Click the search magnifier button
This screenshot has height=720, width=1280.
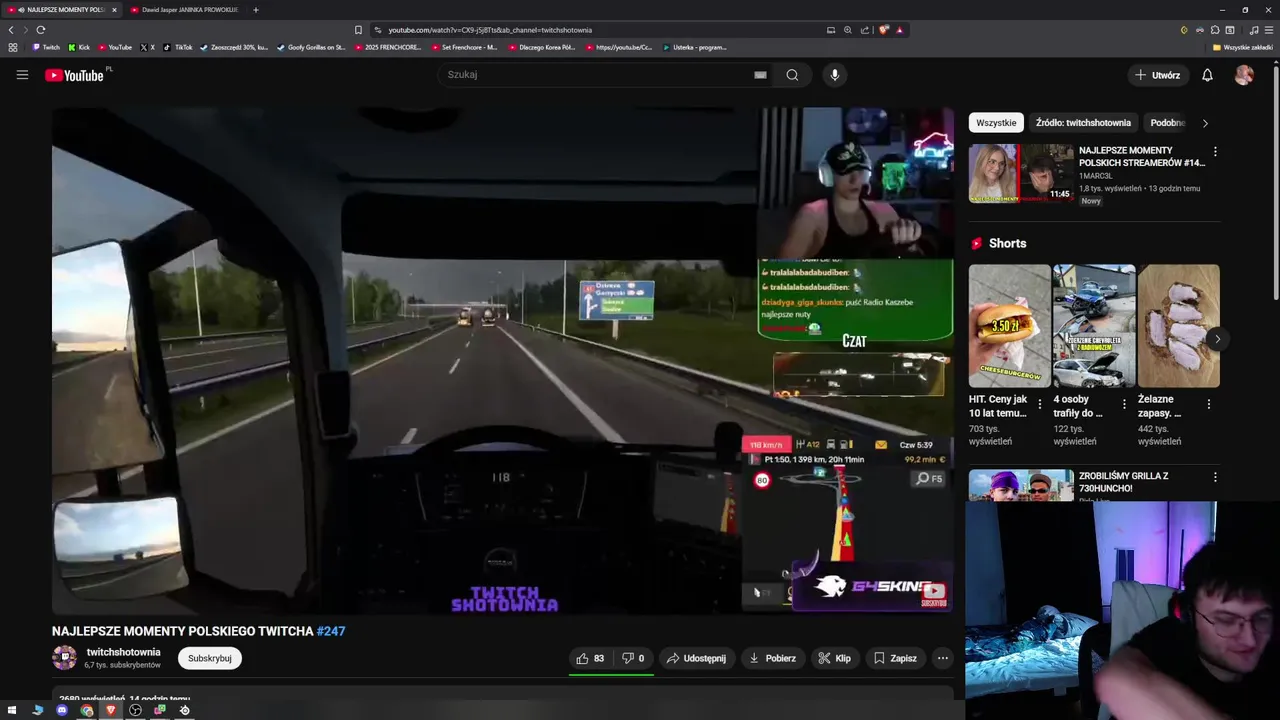point(792,75)
